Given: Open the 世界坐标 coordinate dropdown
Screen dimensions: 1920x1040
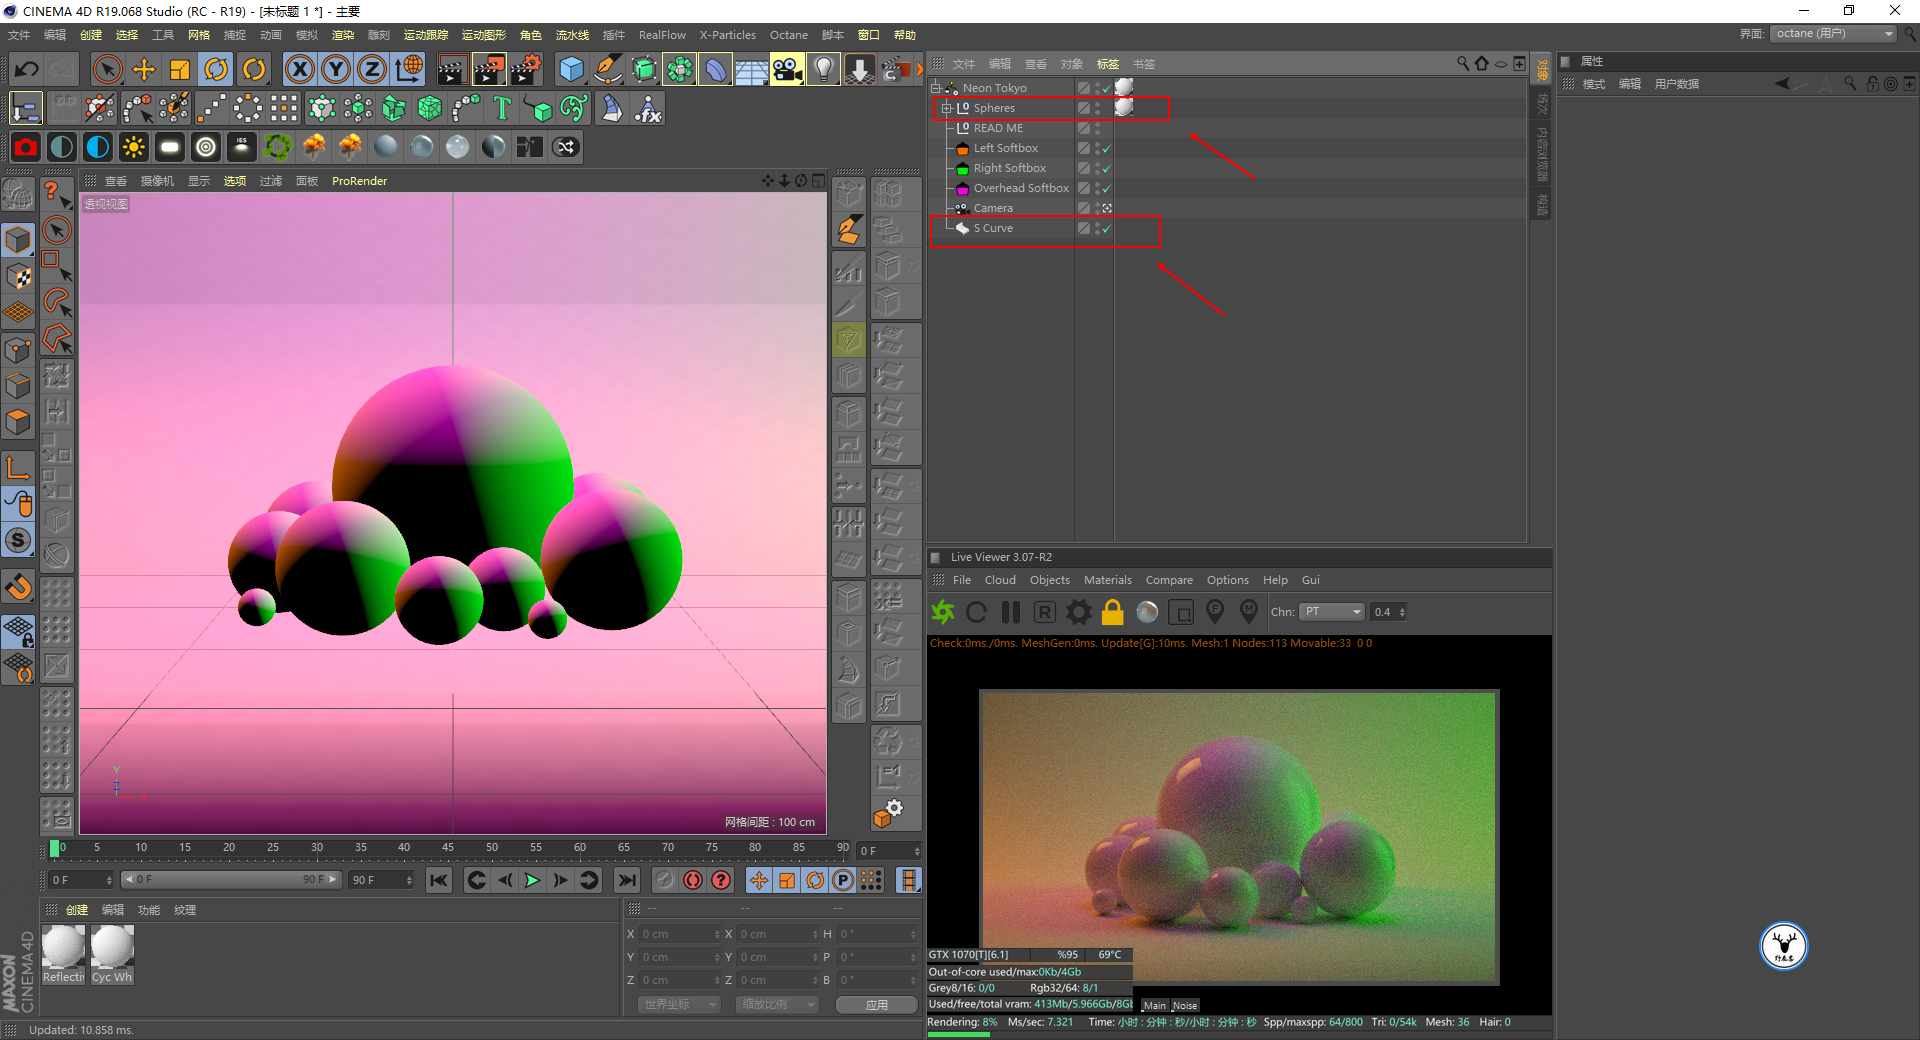Looking at the screenshot, I should (679, 1004).
